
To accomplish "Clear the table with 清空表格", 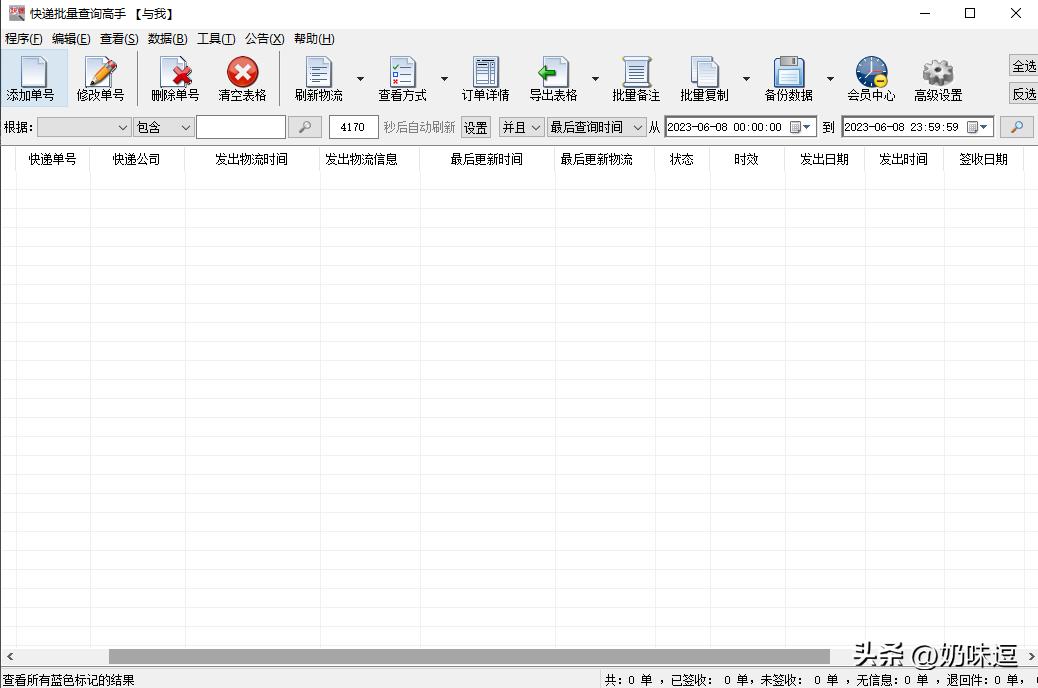I will 242,79.
